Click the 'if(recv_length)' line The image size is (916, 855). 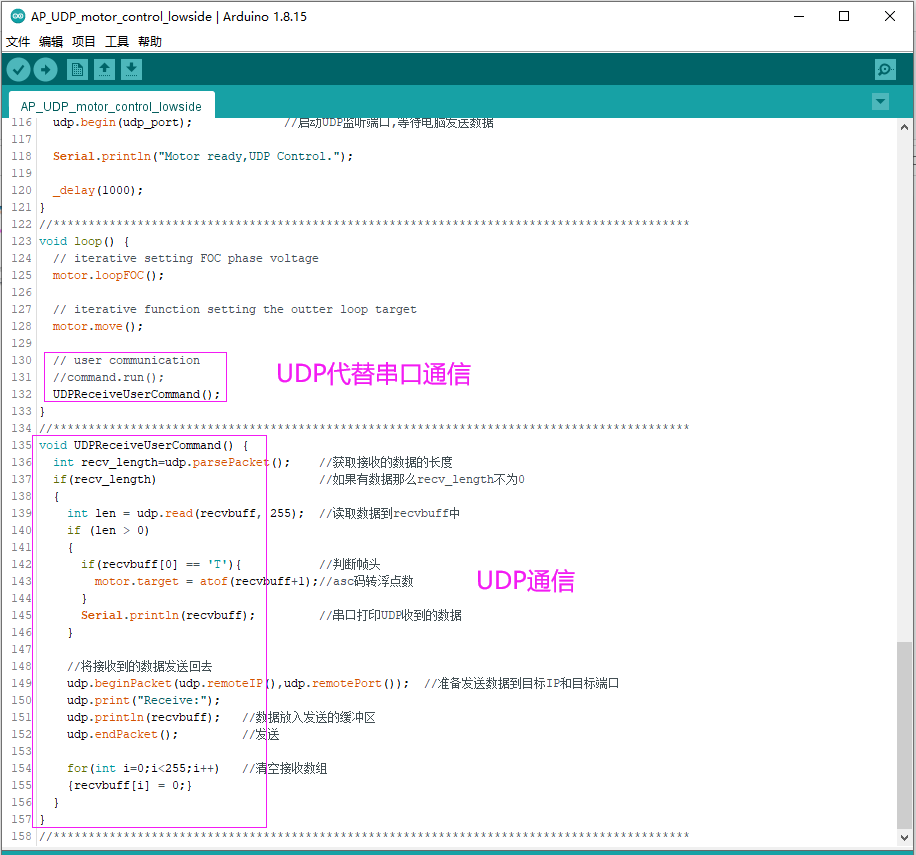click(x=105, y=479)
